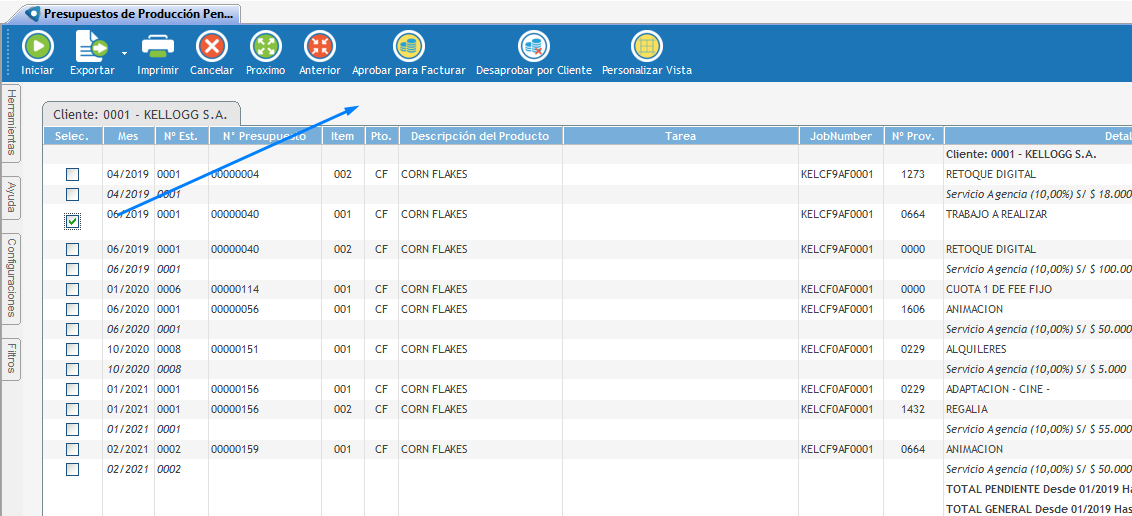Click the Exportar document icon

[91, 47]
